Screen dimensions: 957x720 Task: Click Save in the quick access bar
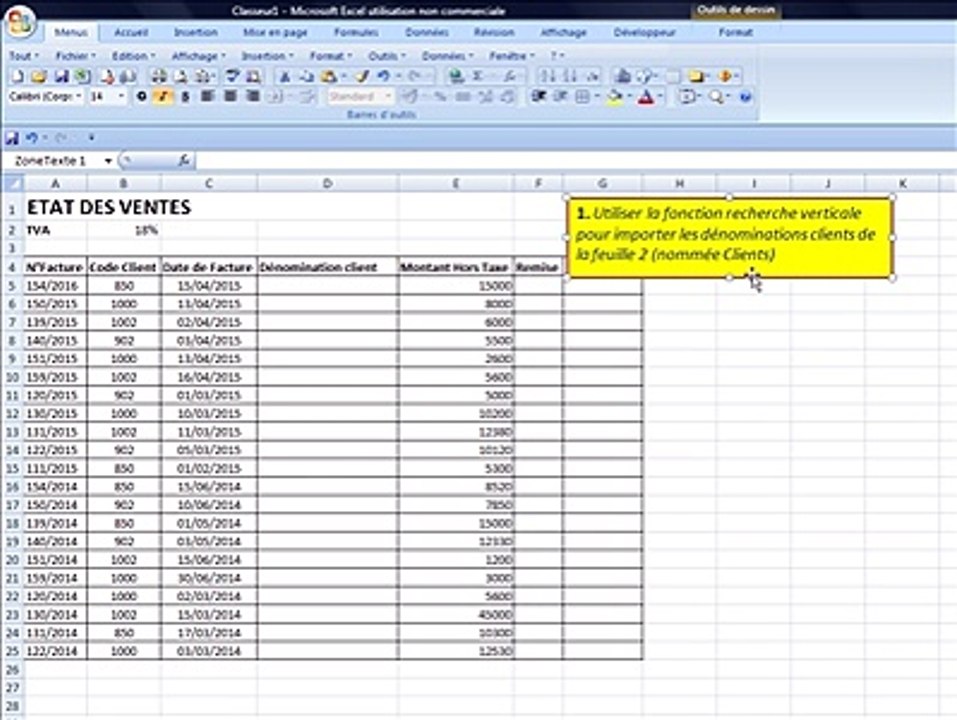tap(12, 139)
